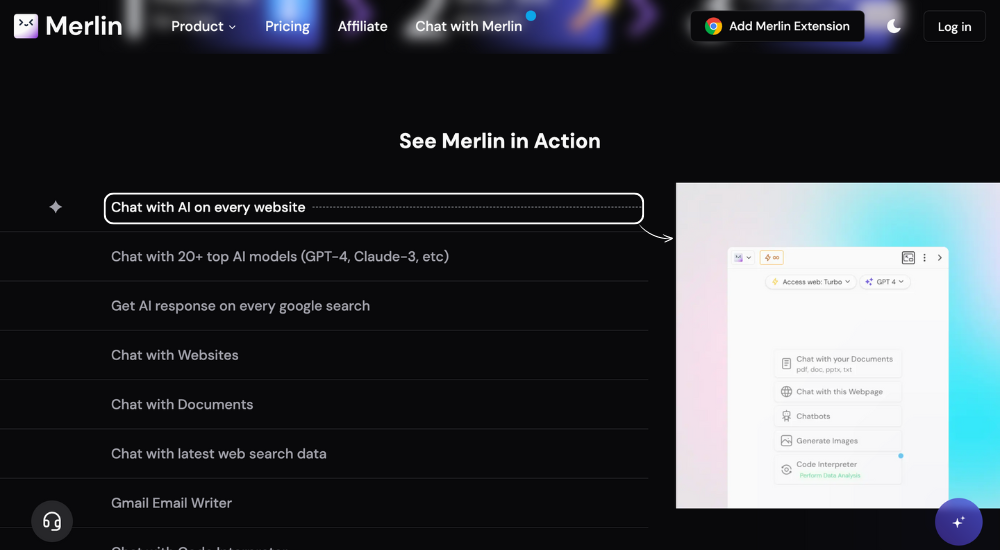Image resolution: width=1000 pixels, height=550 pixels.
Task: Go to the Pricing page
Action: point(287,26)
